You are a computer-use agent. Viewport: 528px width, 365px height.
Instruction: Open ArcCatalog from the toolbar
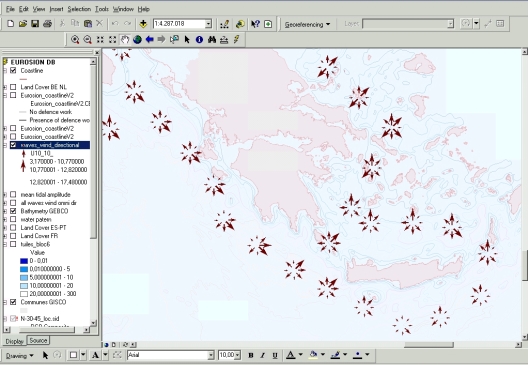coord(240,24)
